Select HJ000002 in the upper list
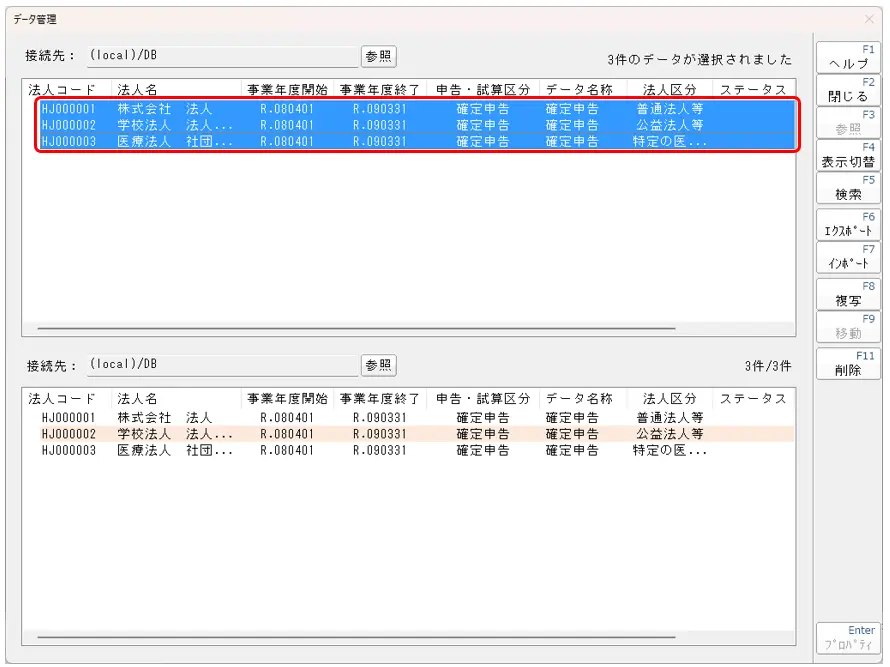890x667 pixels. point(69,125)
